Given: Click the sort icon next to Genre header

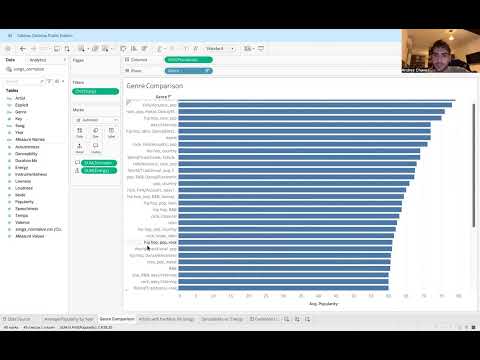Looking at the screenshot, I should click(x=169, y=97).
